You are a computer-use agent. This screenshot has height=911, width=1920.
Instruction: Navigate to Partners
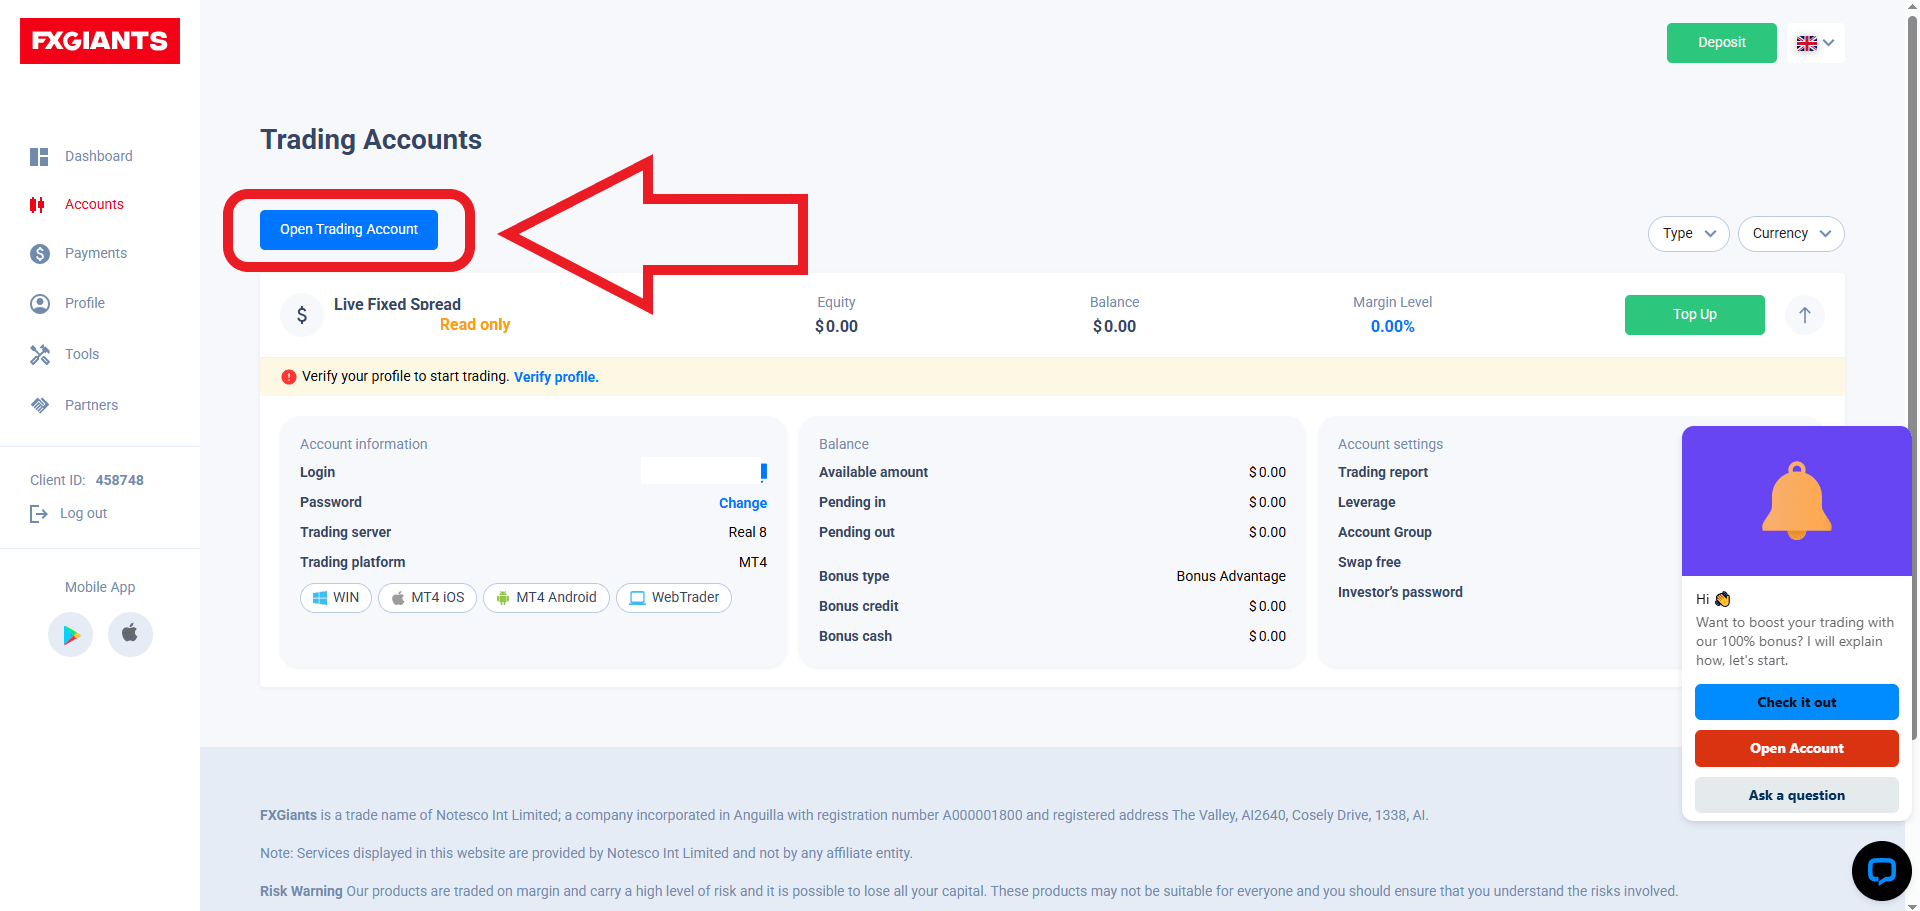[91, 405]
